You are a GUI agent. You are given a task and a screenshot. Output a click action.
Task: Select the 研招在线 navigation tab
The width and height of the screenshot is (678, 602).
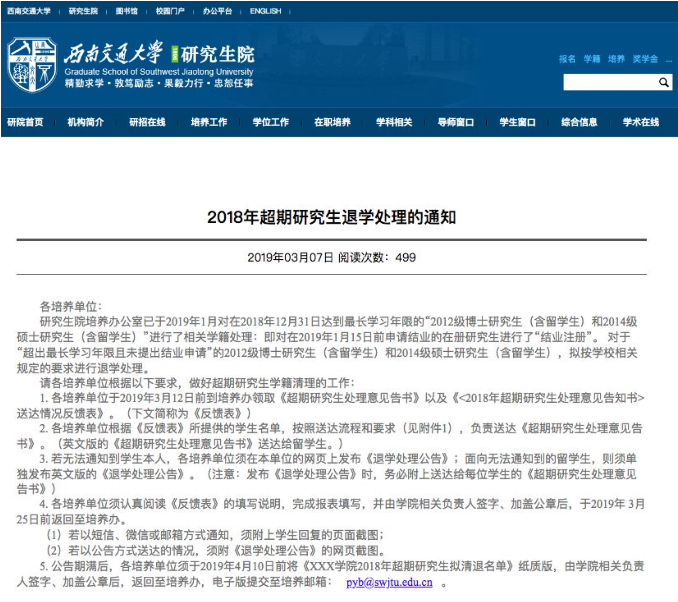pos(147,122)
